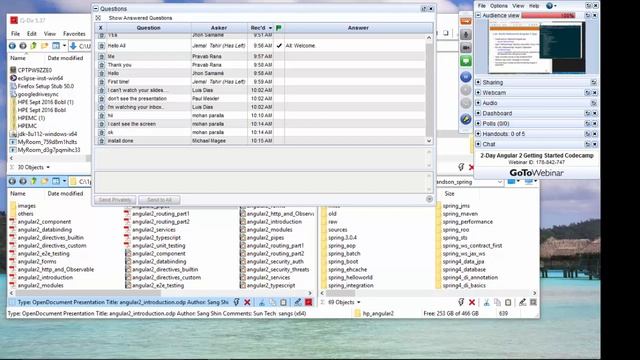Click red X delete icon in lower-left pane toolbar

tap(247, 302)
